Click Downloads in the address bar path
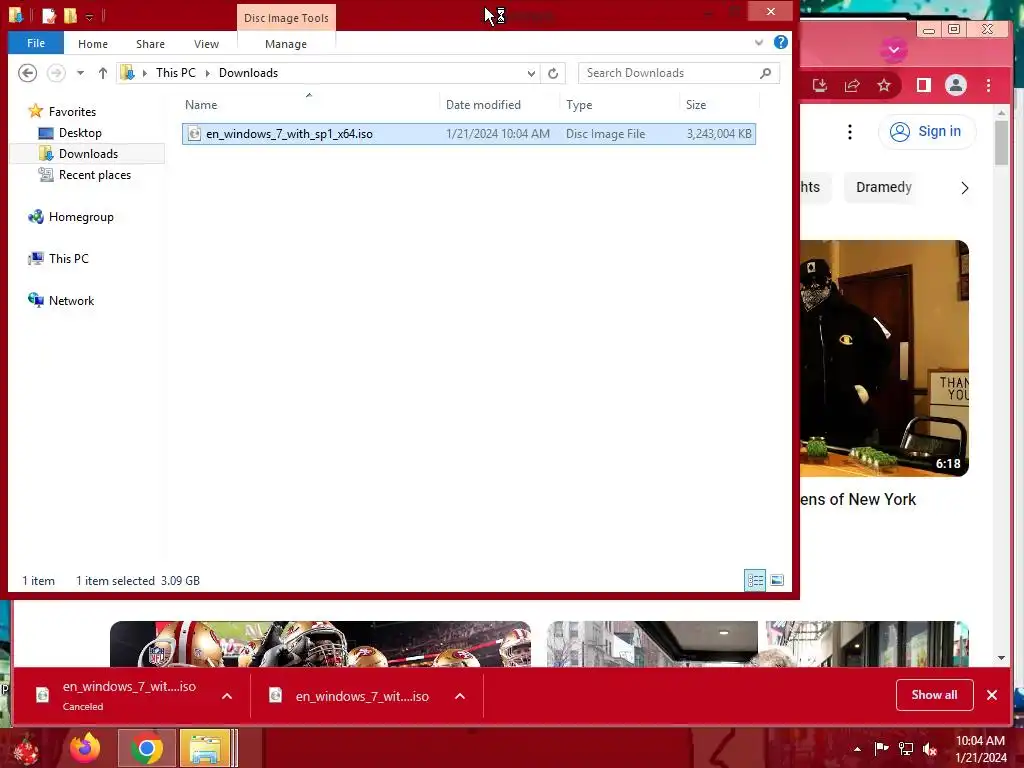The width and height of the screenshot is (1024, 768). 248,72
